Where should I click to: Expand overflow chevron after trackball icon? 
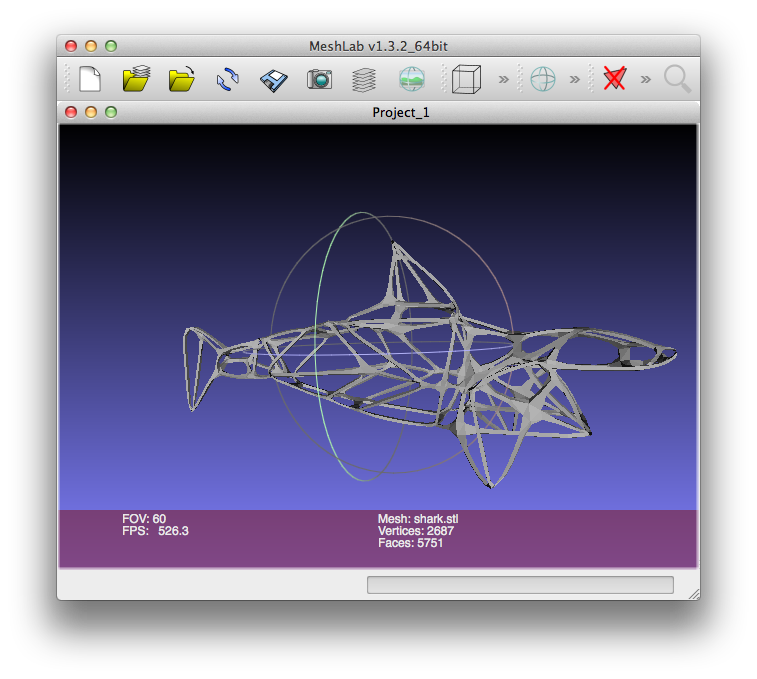coord(575,79)
